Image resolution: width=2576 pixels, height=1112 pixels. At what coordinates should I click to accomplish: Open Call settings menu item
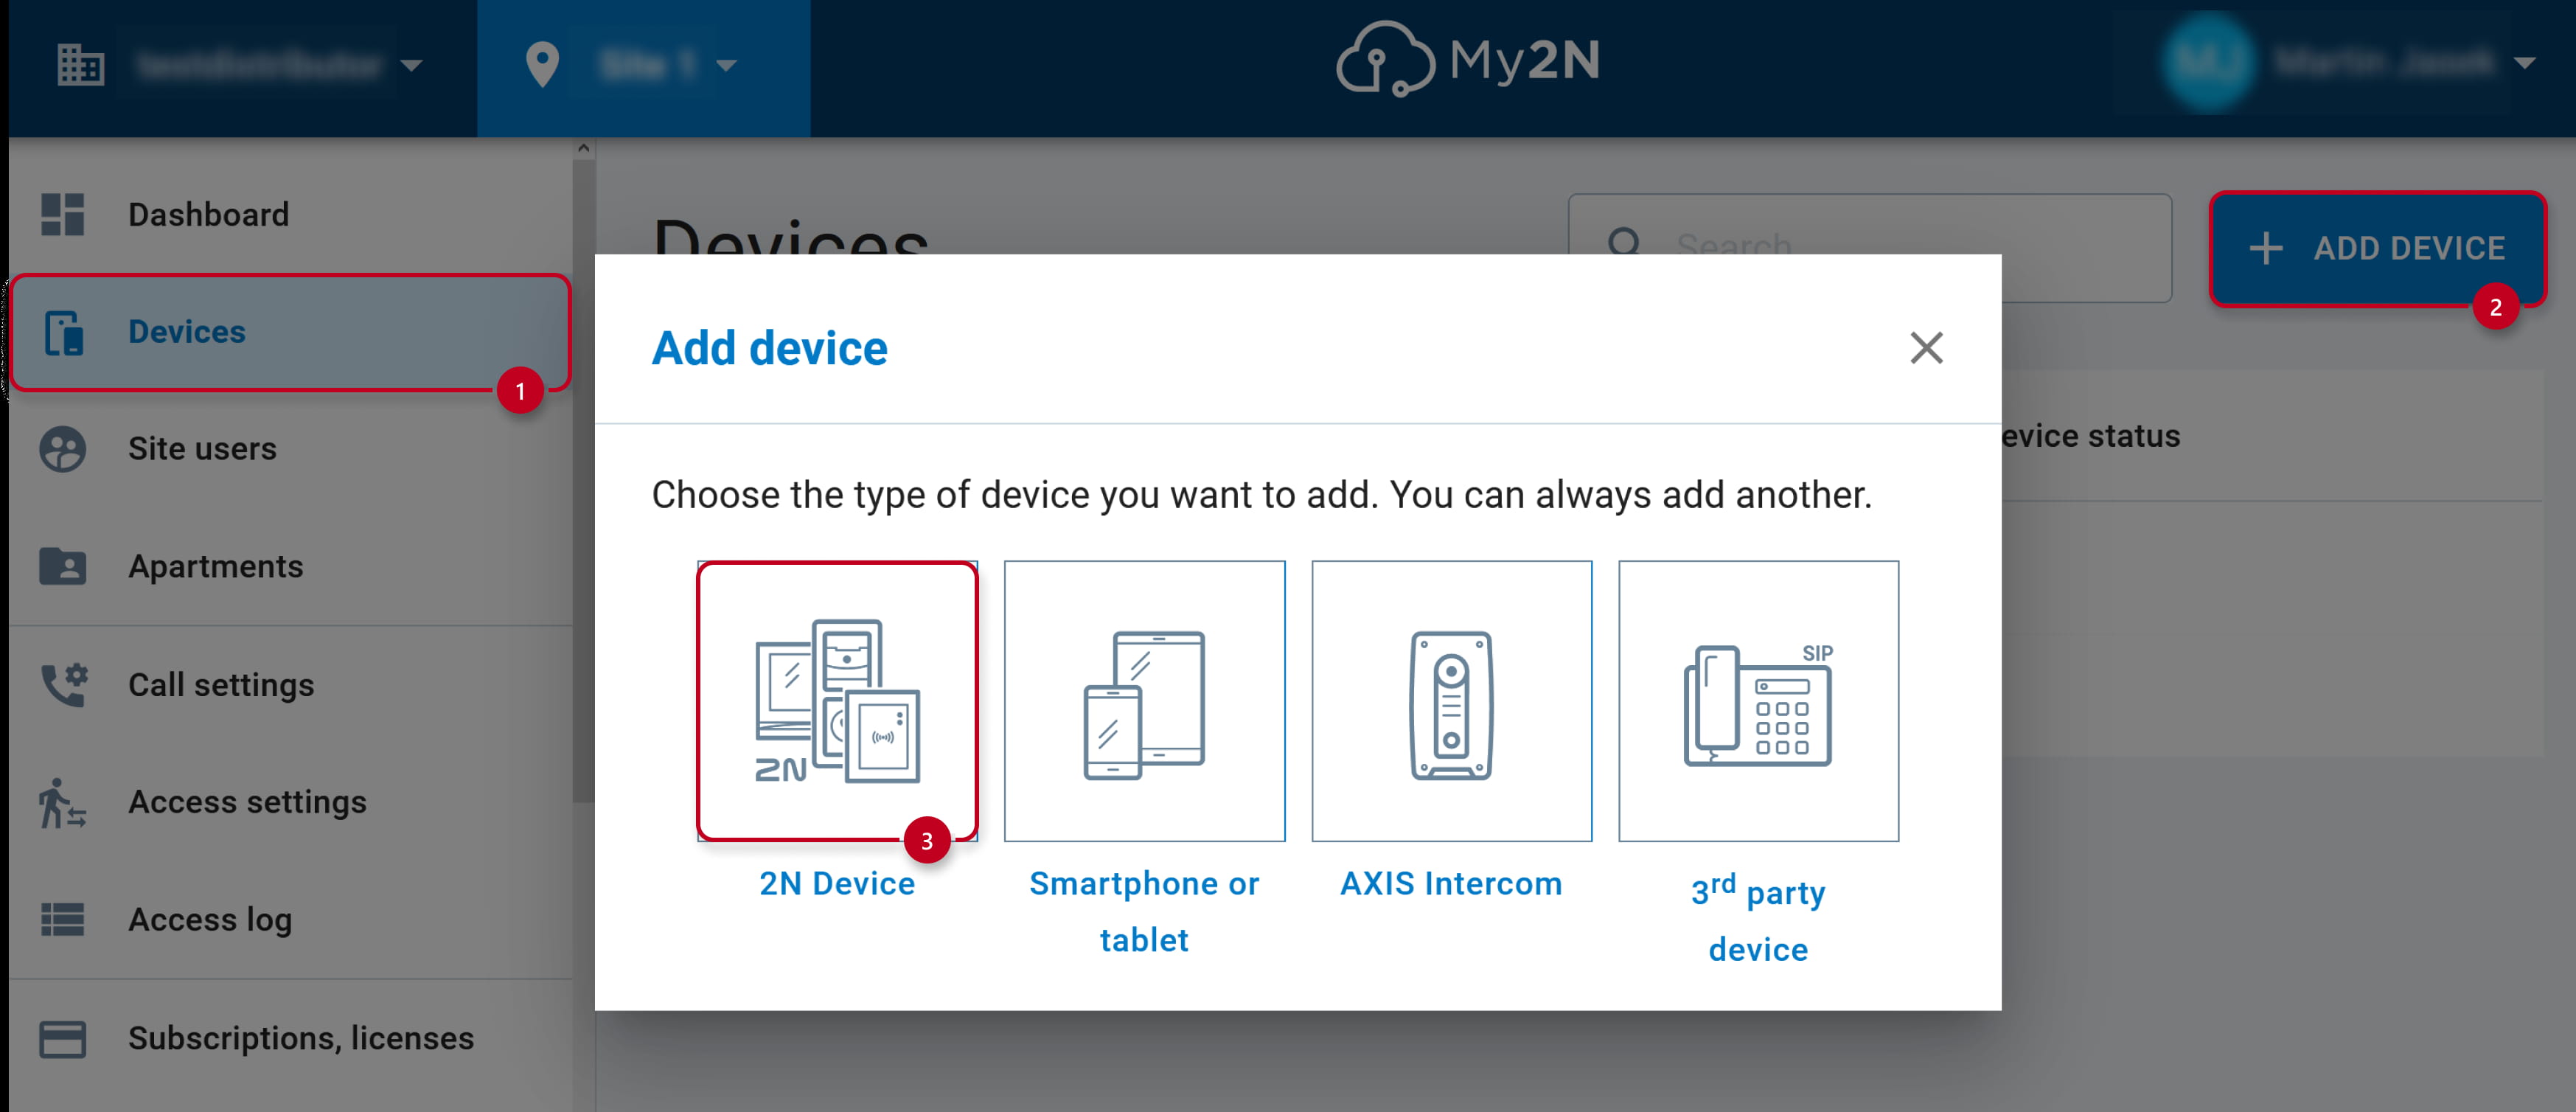pyautogui.click(x=290, y=684)
